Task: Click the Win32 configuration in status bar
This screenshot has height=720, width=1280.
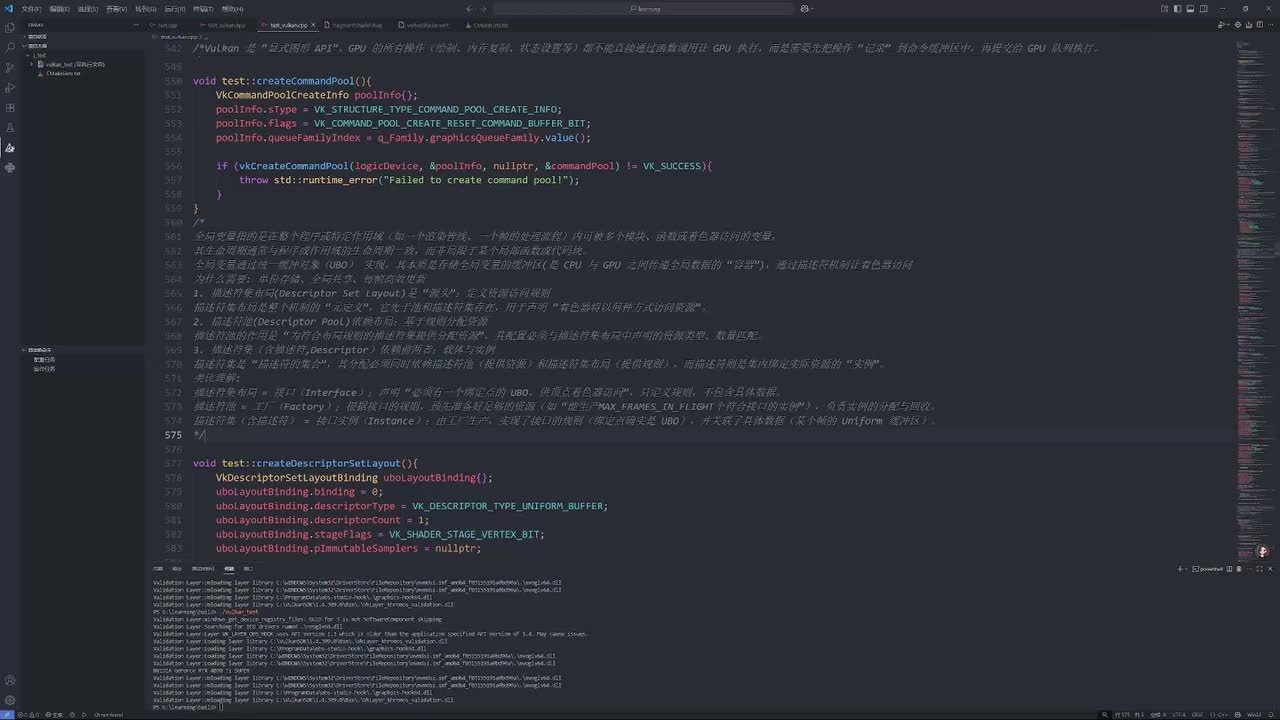Action: pyautogui.click(x=1253, y=714)
